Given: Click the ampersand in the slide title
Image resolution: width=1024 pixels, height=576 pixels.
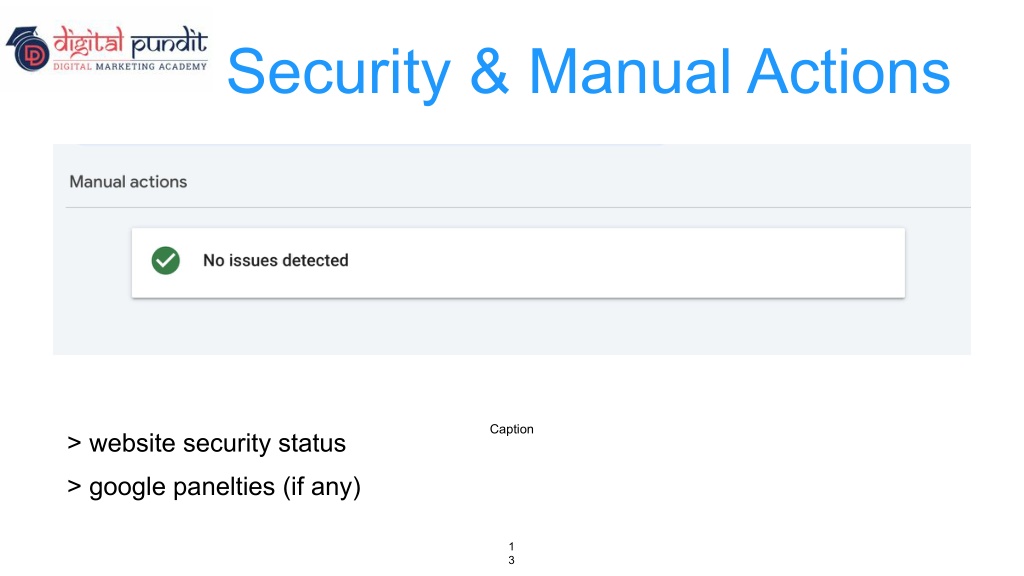Looking at the screenshot, I should click(489, 72).
